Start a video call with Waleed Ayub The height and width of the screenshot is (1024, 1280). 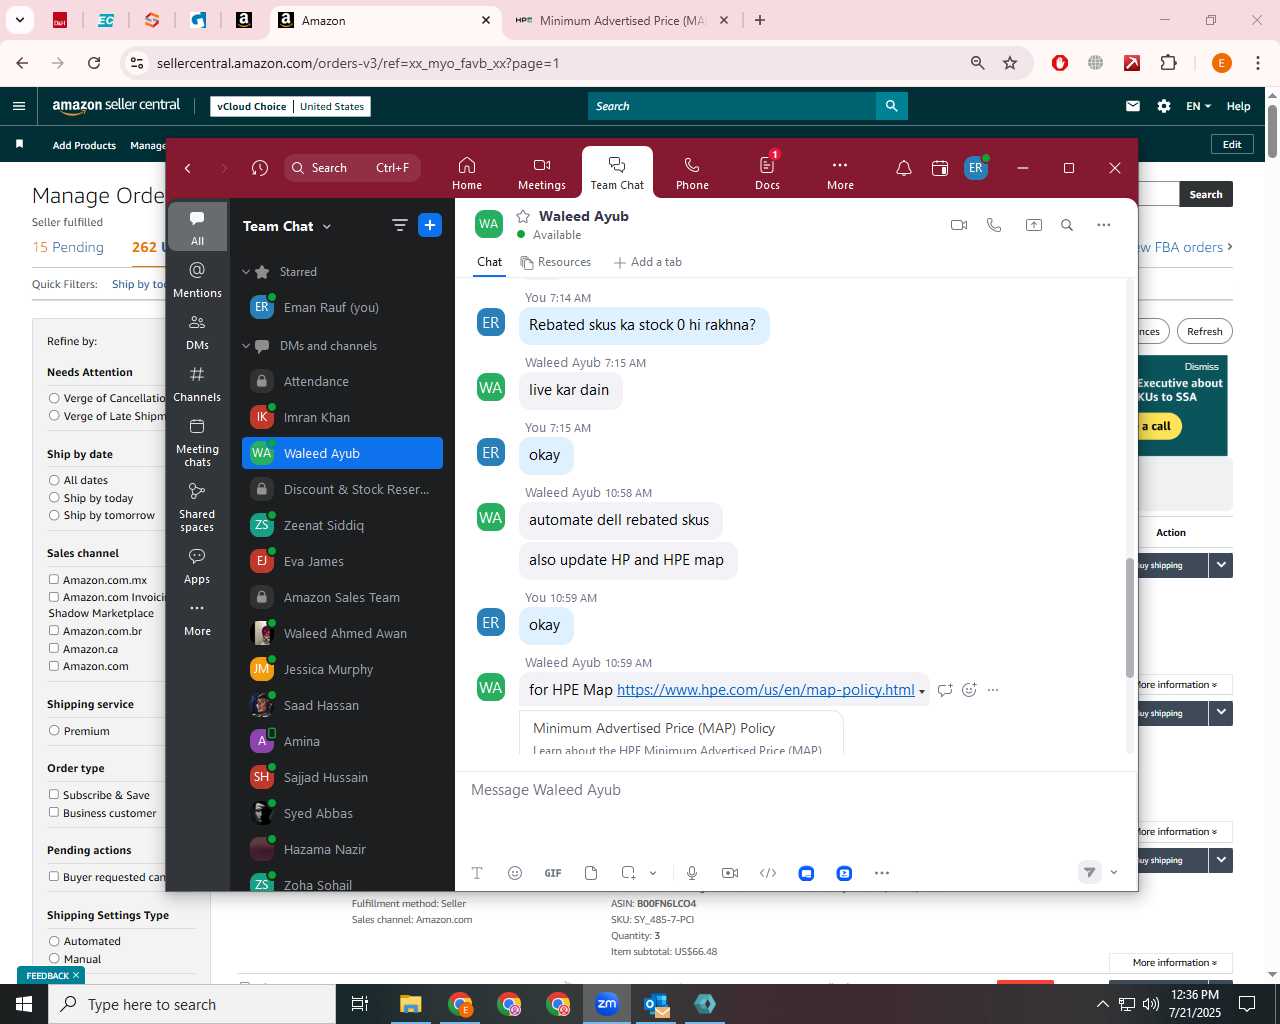point(959,225)
